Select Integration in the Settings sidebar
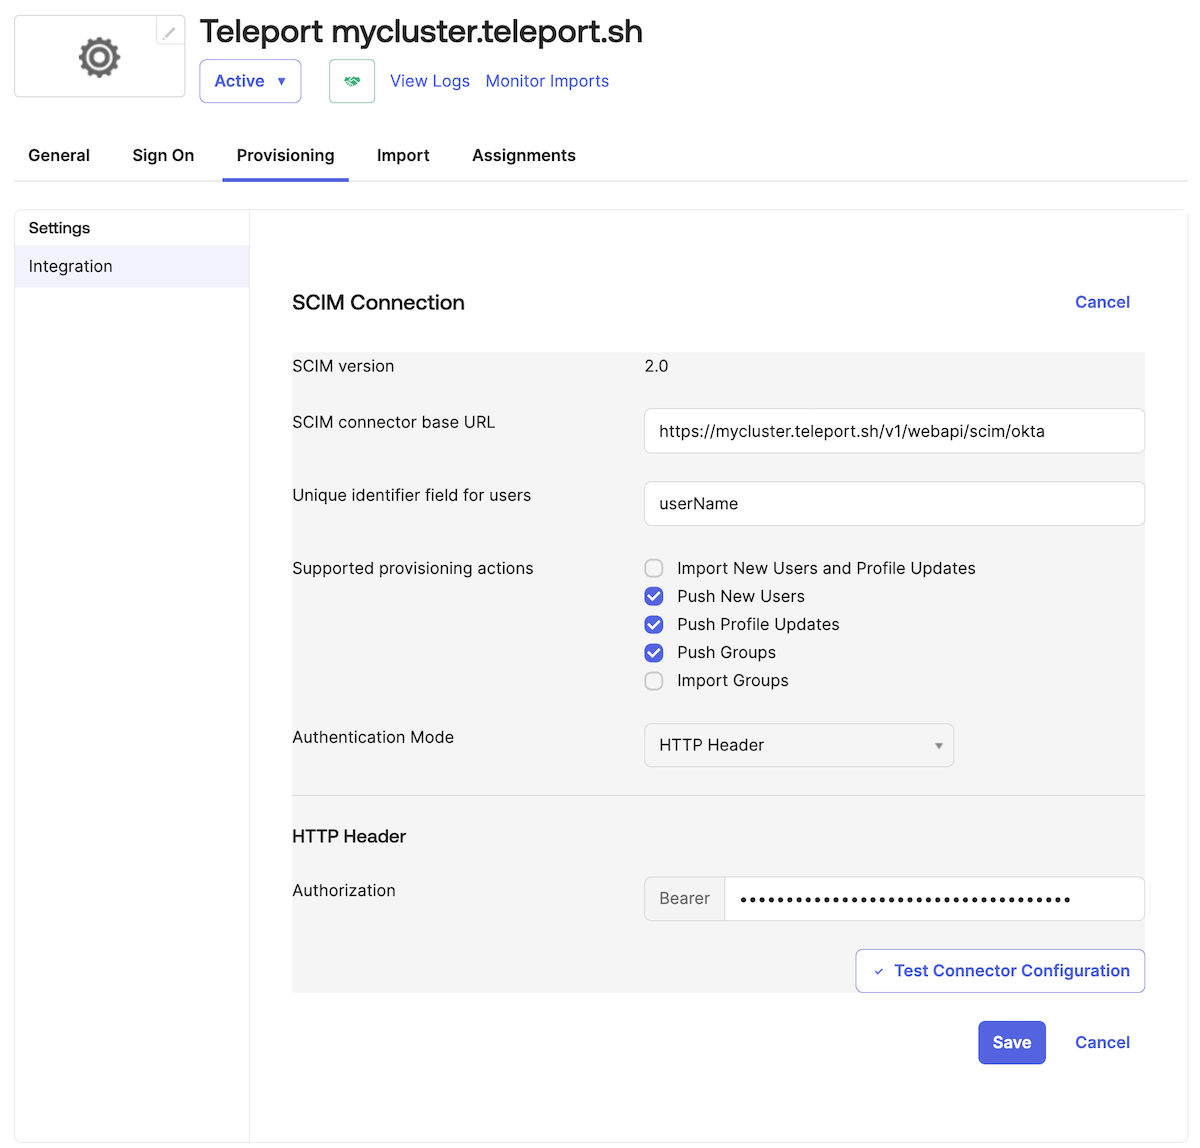 (x=70, y=266)
